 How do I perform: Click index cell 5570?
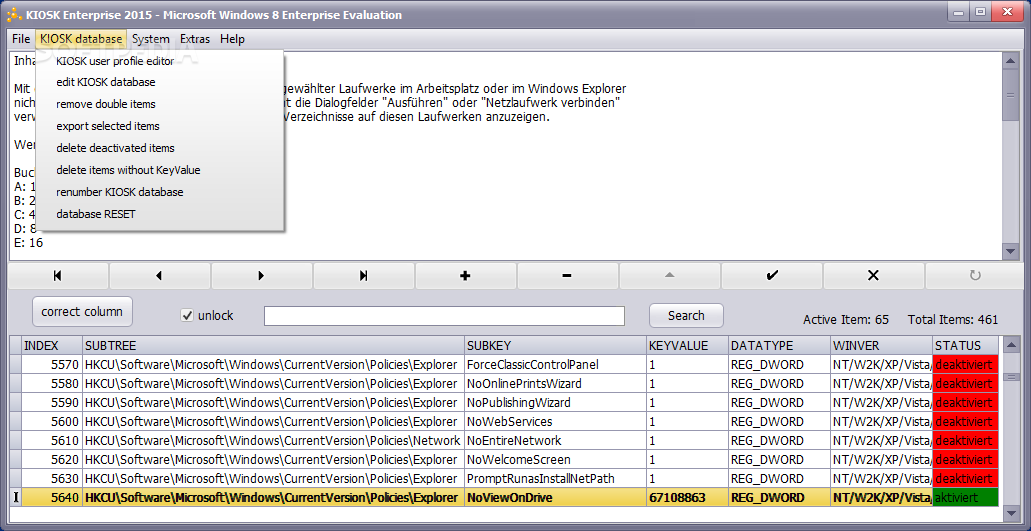[x=52, y=365]
